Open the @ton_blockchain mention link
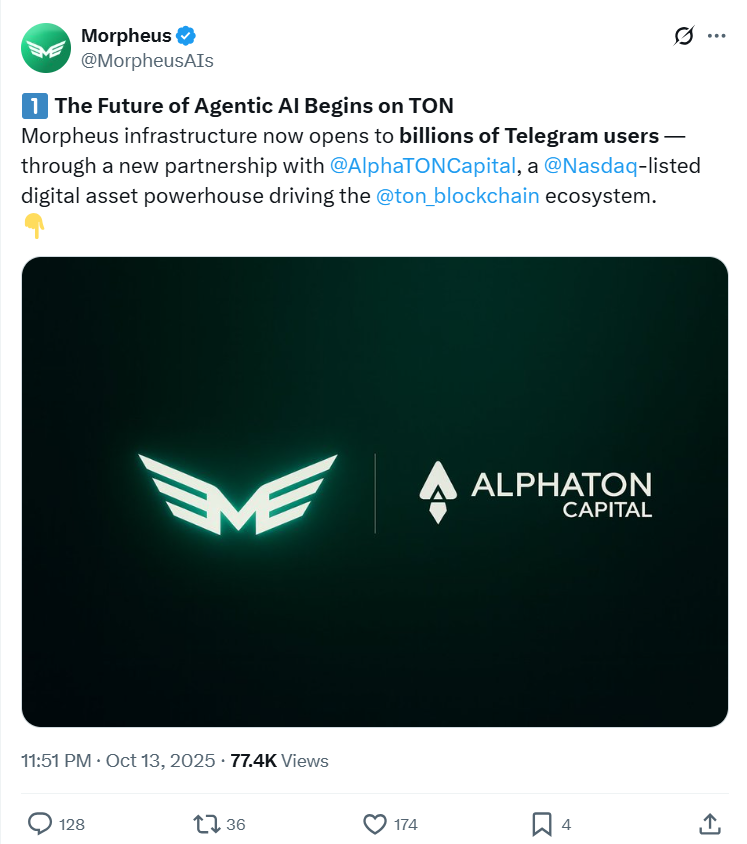Viewport: 747px width, 844px height. 458,195
